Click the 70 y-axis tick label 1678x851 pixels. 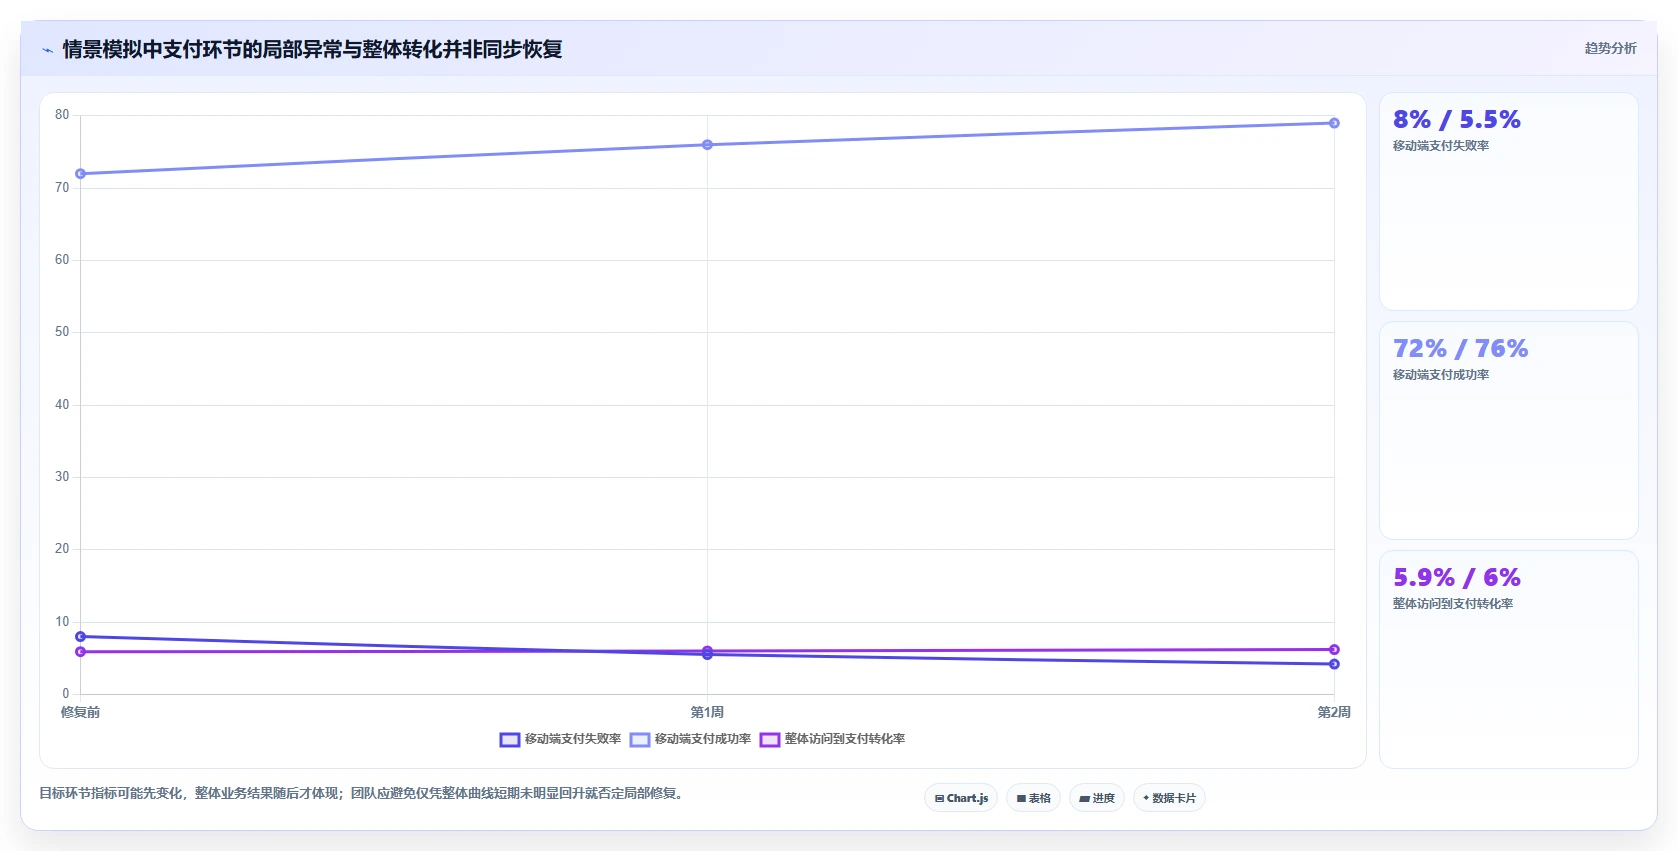pos(62,188)
